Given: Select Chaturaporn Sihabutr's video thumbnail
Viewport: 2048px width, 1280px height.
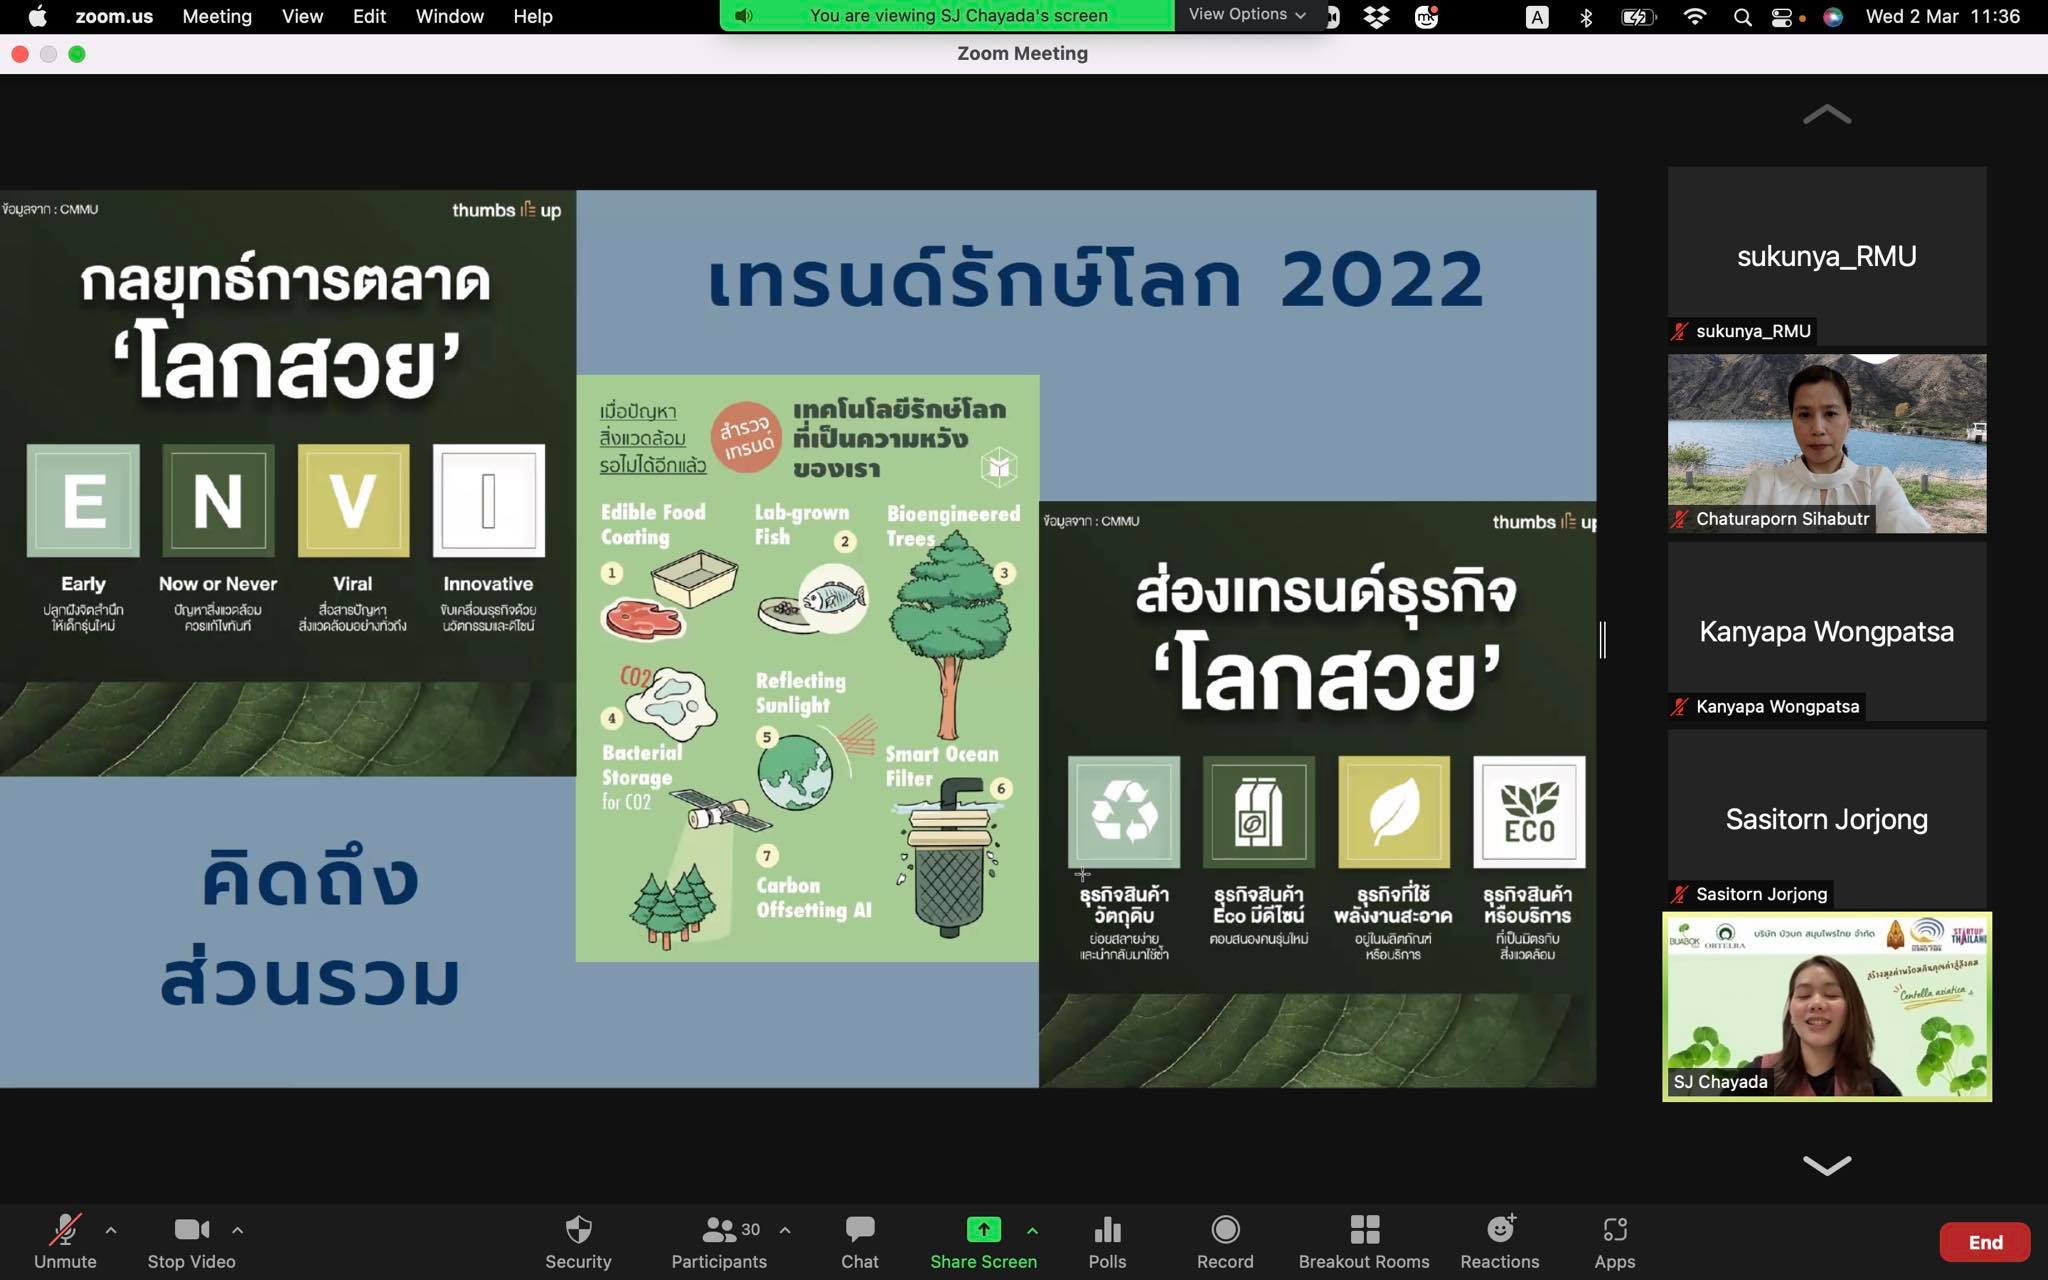Looking at the screenshot, I should (1826, 442).
